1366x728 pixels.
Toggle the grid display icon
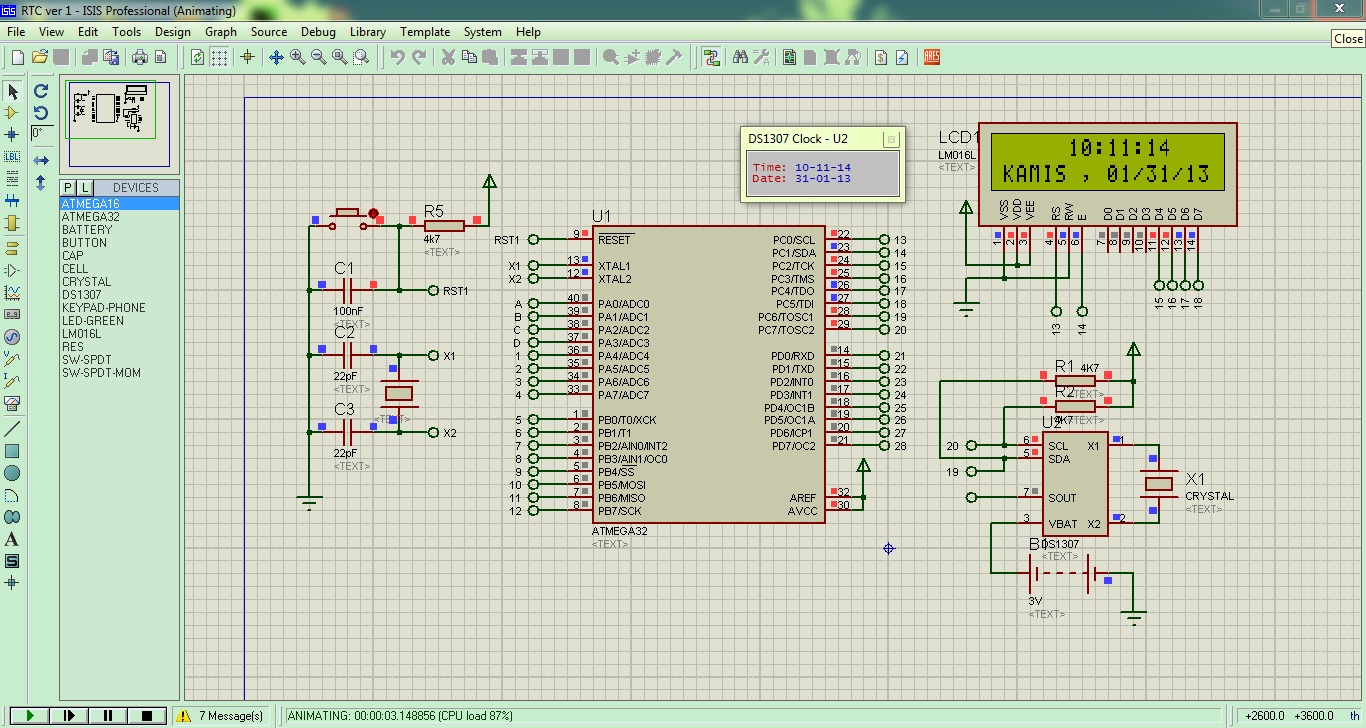[219, 57]
